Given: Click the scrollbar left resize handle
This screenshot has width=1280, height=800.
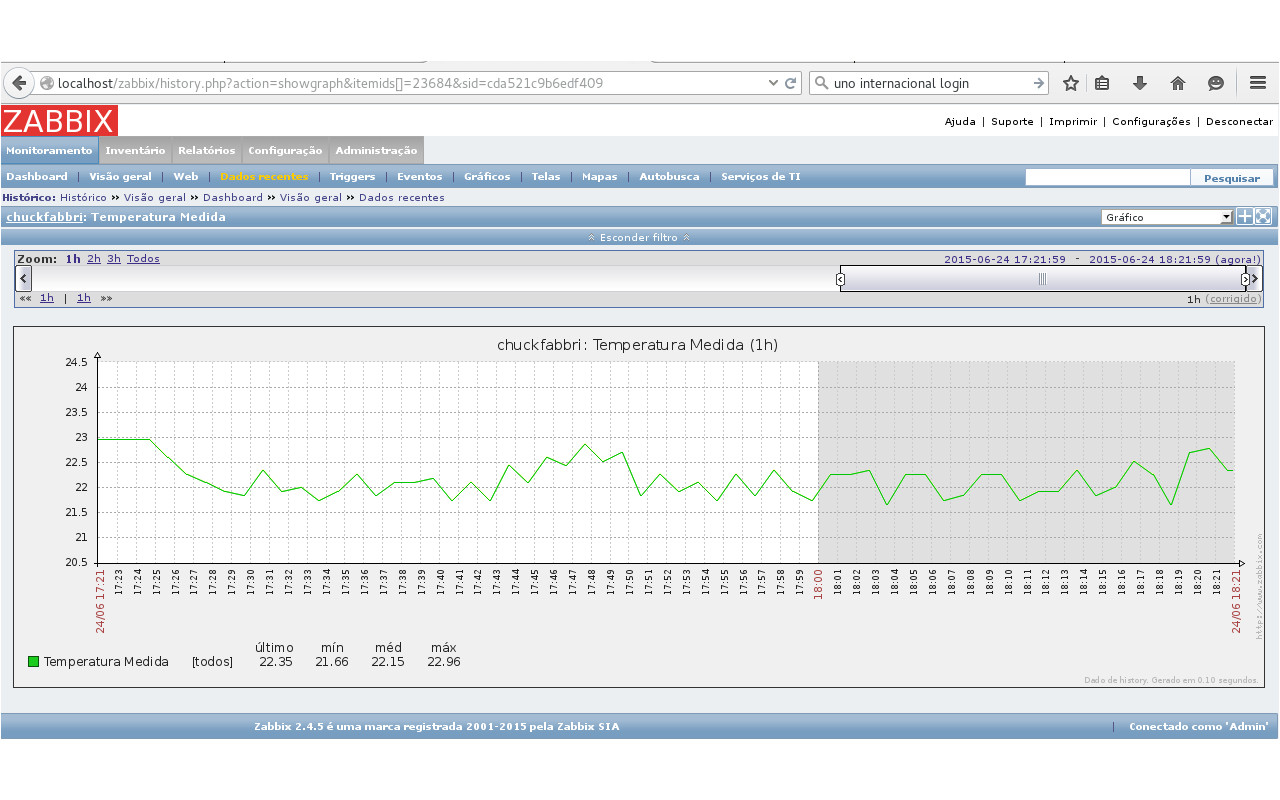Looking at the screenshot, I should (x=840, y=279).
